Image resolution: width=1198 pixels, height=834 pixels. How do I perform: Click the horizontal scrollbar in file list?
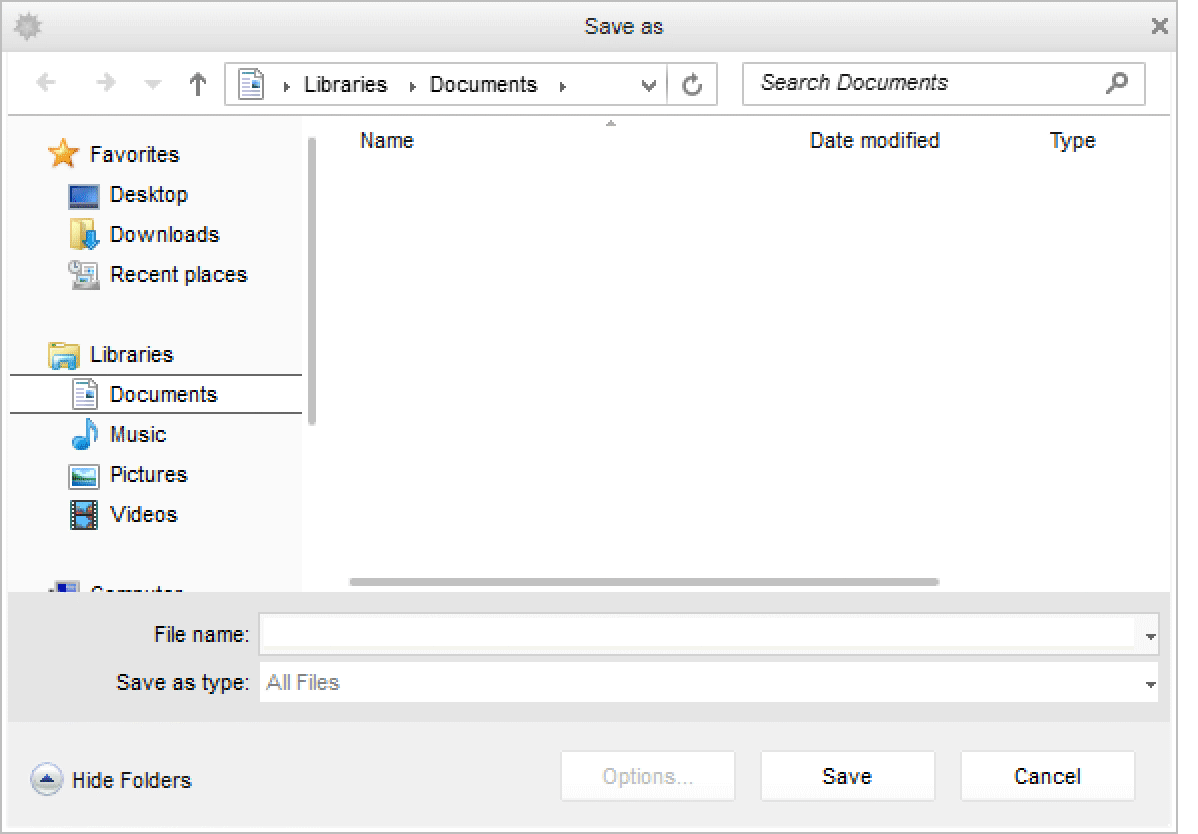point(644,581)
